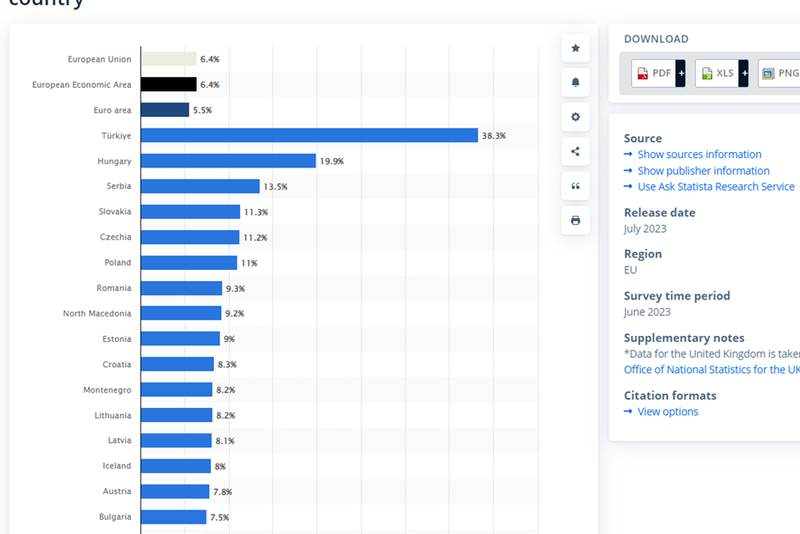Open Show publisher information link
800x534 pixels.
(x=703, y=171)
